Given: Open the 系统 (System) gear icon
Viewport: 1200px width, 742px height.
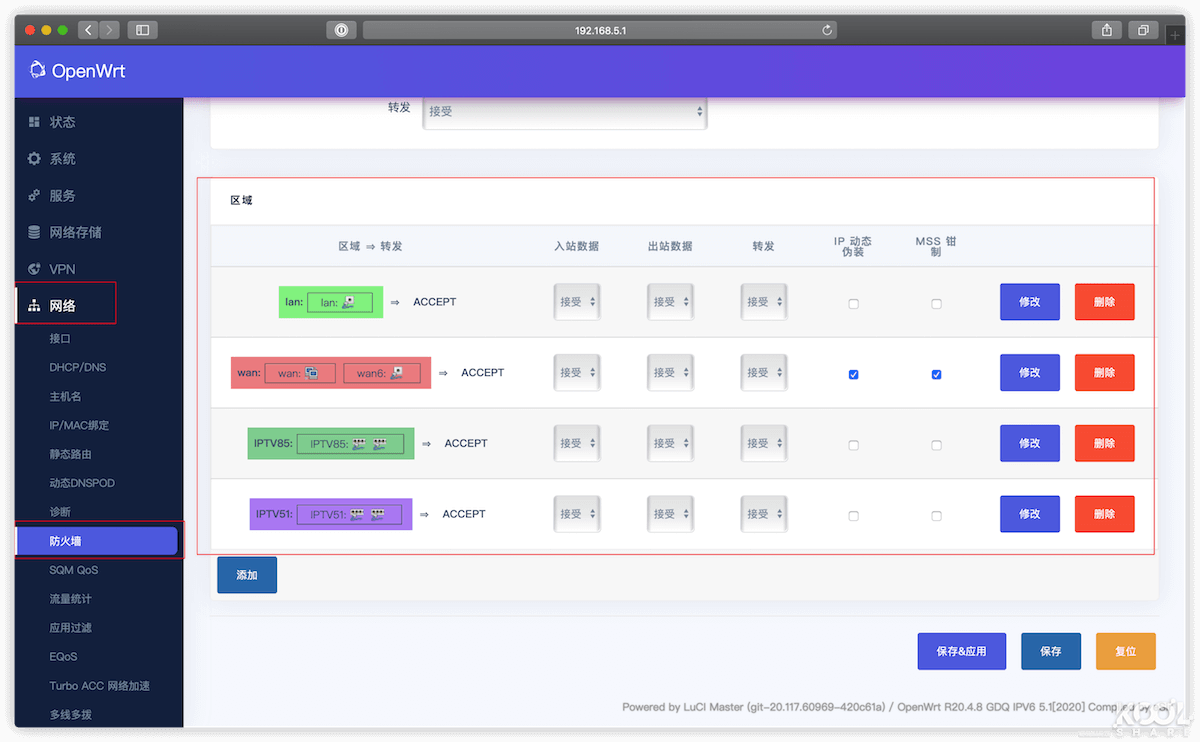Looking at the screenshot, I should coord(36,158).
